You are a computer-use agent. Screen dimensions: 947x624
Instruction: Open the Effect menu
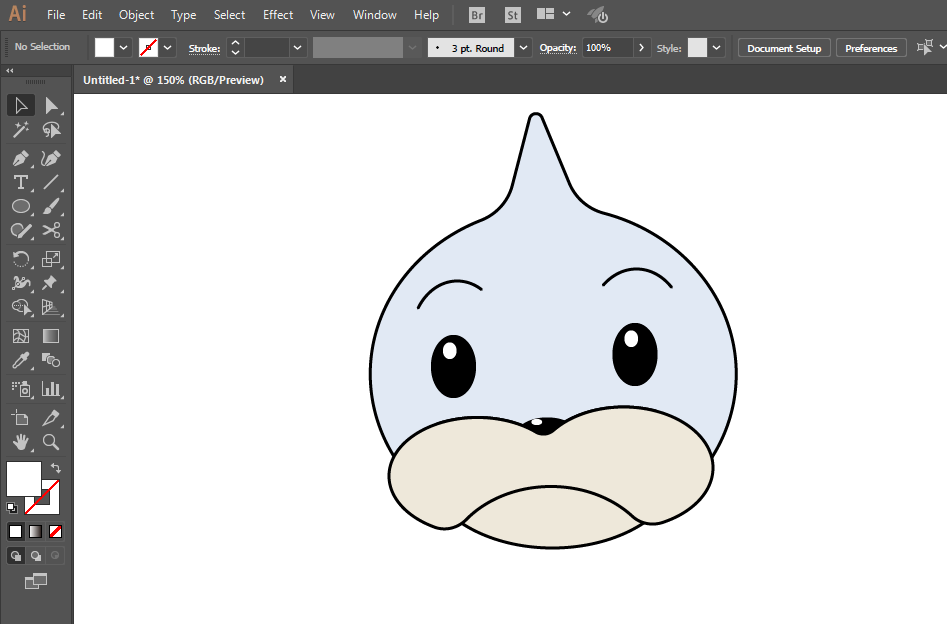point(278,15)
